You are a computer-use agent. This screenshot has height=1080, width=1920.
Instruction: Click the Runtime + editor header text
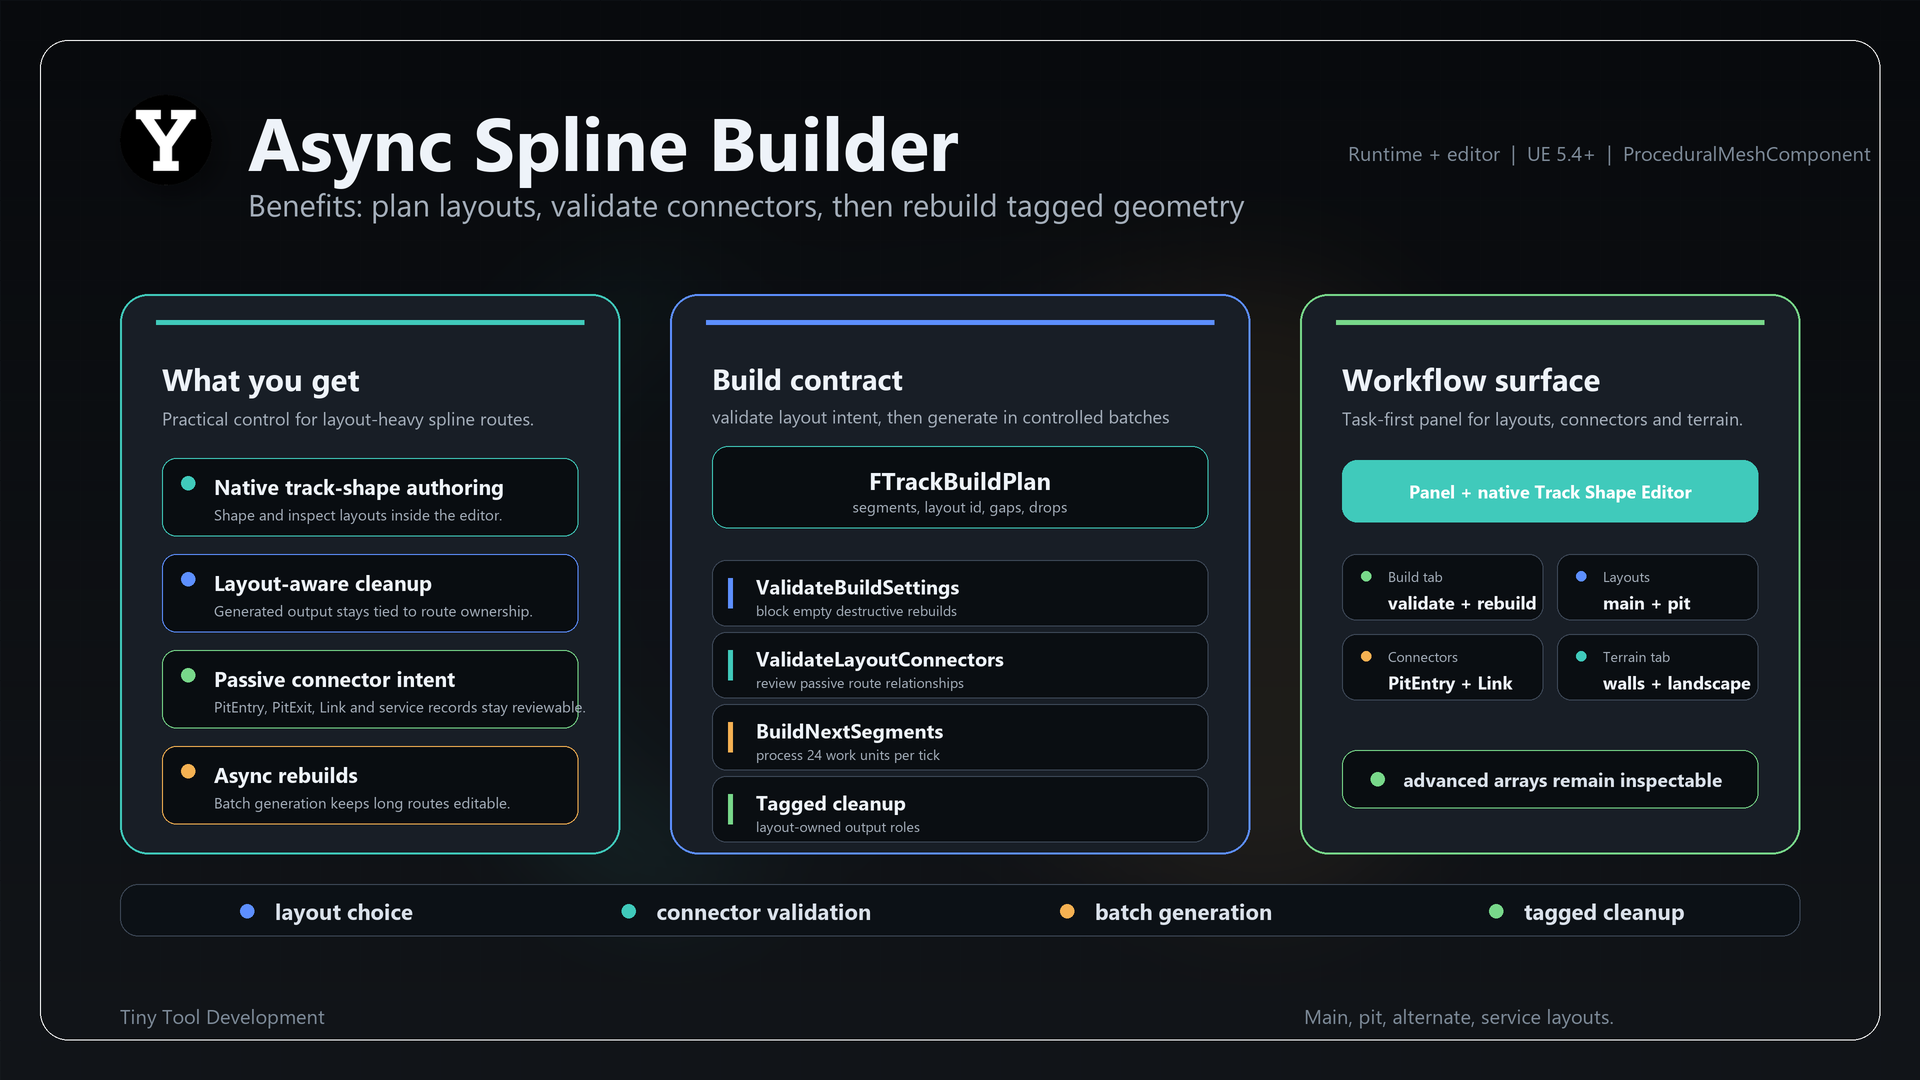pyautogui.click(x=1423, y=154)
